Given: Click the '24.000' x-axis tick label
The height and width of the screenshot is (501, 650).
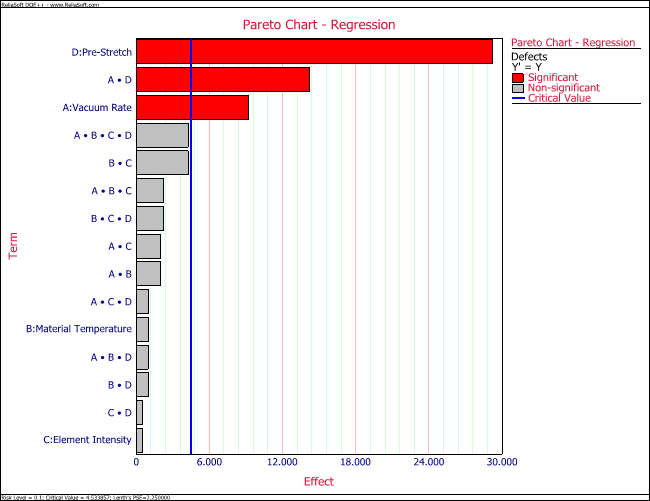Looking at the screenshot, I should (429, 462).
